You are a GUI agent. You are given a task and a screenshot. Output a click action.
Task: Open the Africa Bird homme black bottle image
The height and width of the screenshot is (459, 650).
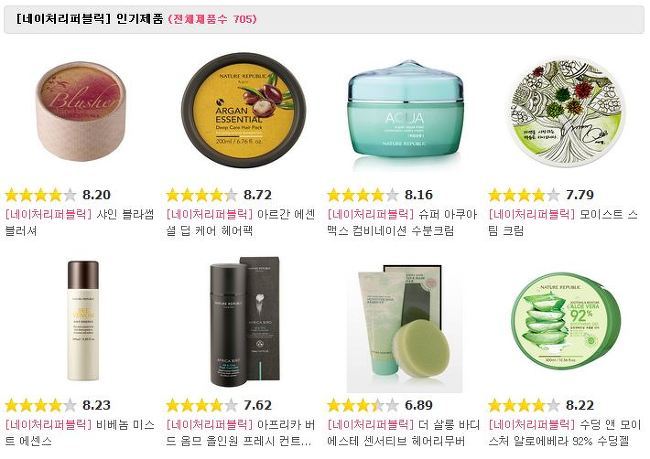(245, 321)
